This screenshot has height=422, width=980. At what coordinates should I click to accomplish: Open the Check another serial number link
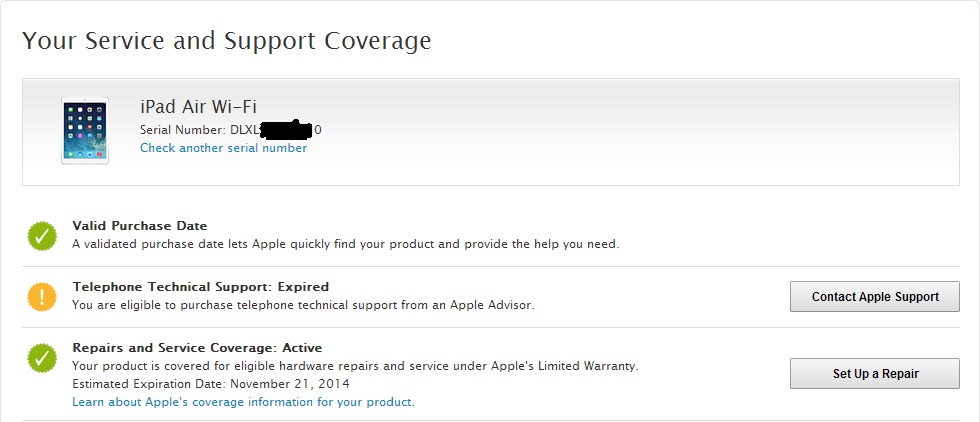(223, 148)
